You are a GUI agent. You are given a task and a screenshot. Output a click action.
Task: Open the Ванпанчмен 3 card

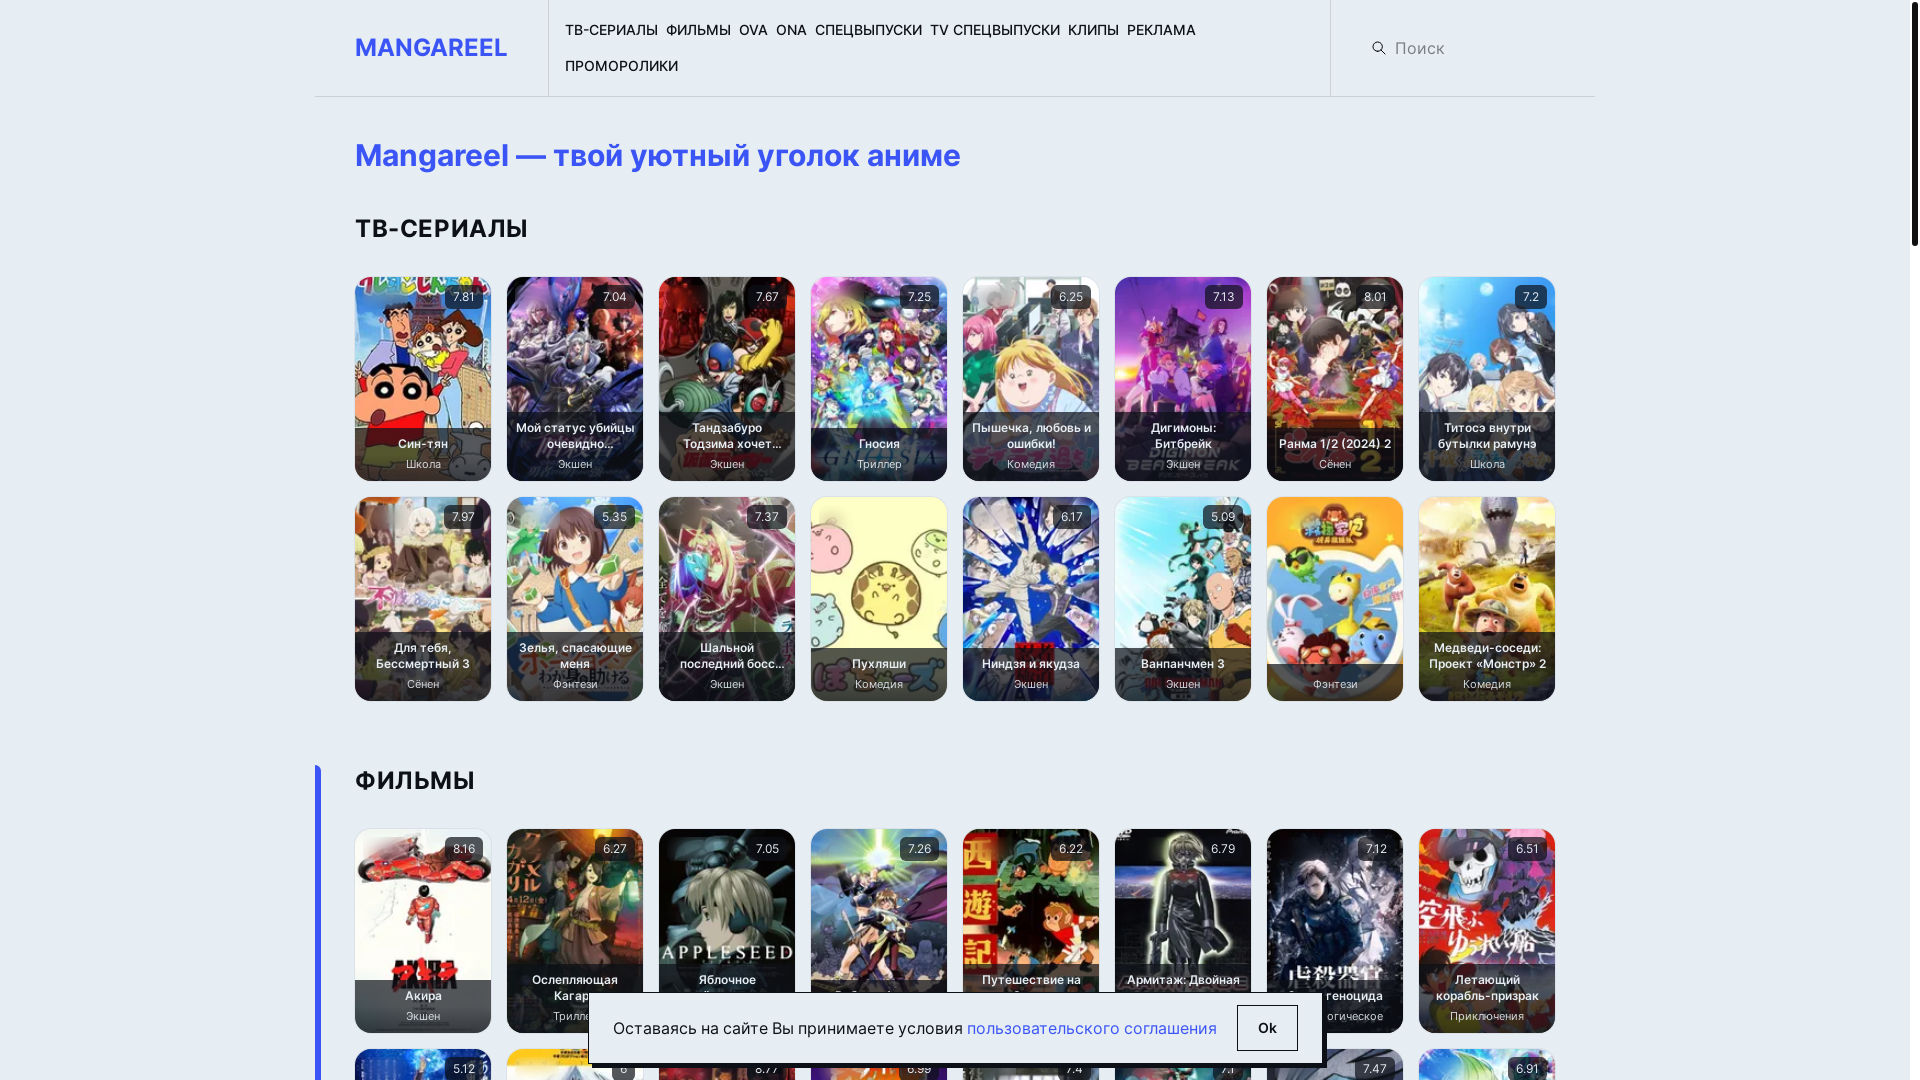tap(1183, 599)
